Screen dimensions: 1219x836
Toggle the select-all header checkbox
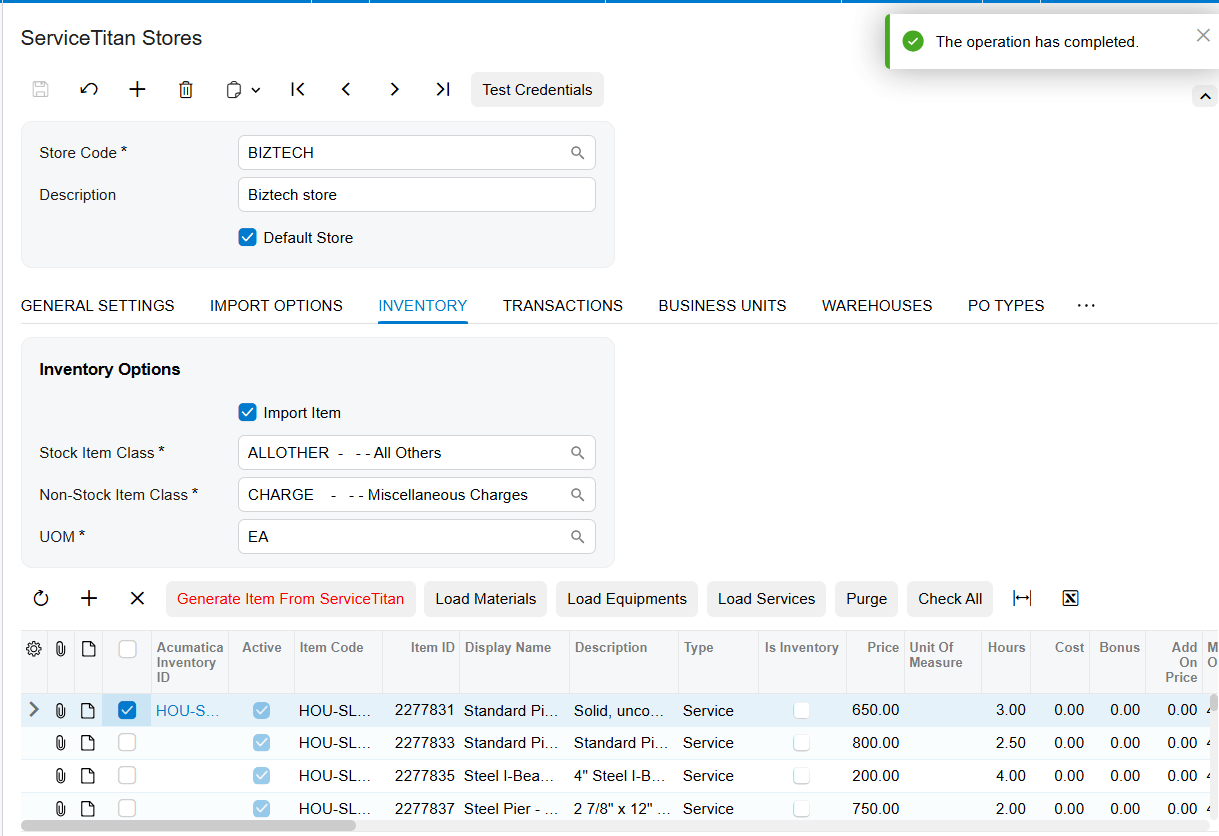point(127,649)
